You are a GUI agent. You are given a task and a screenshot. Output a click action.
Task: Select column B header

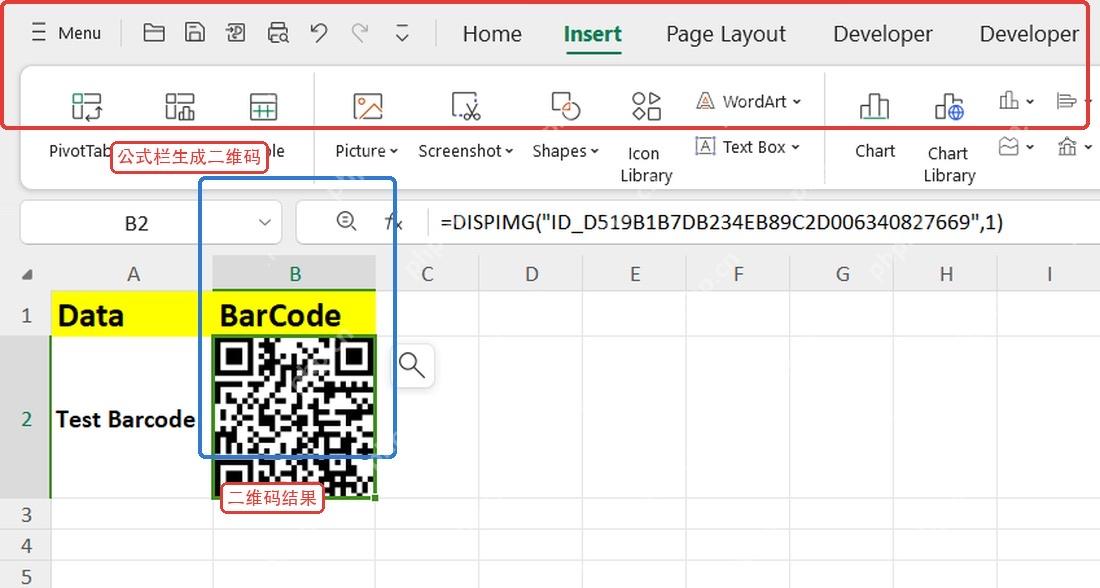pyautogui.click(x=295, y=274)
